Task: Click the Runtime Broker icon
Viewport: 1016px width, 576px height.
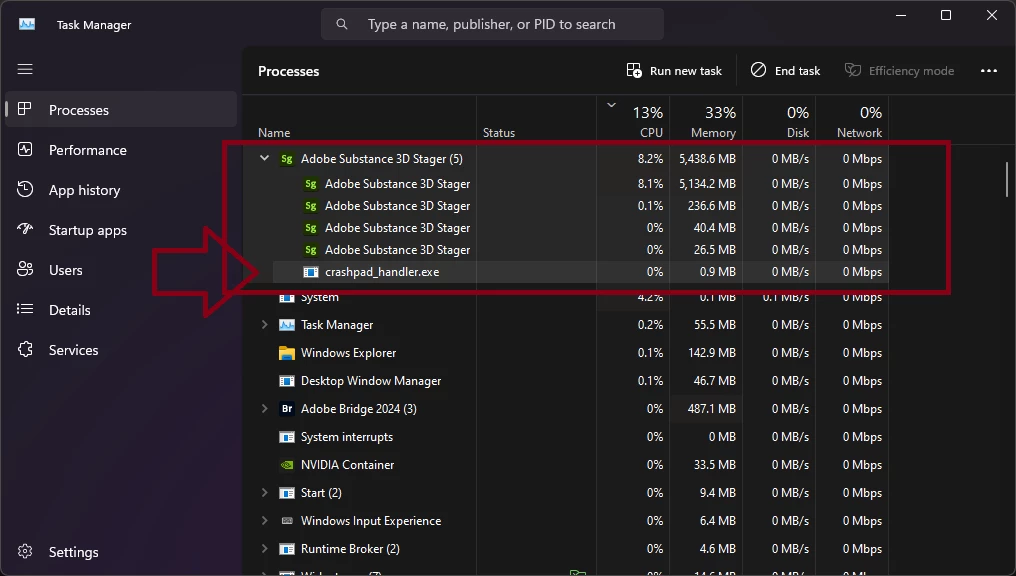Action: tap(286, 549)
